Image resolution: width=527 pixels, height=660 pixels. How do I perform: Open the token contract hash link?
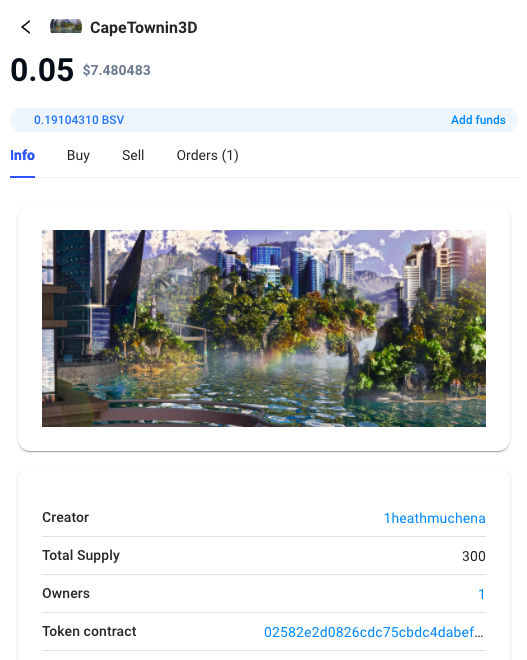tap(374, 632)
